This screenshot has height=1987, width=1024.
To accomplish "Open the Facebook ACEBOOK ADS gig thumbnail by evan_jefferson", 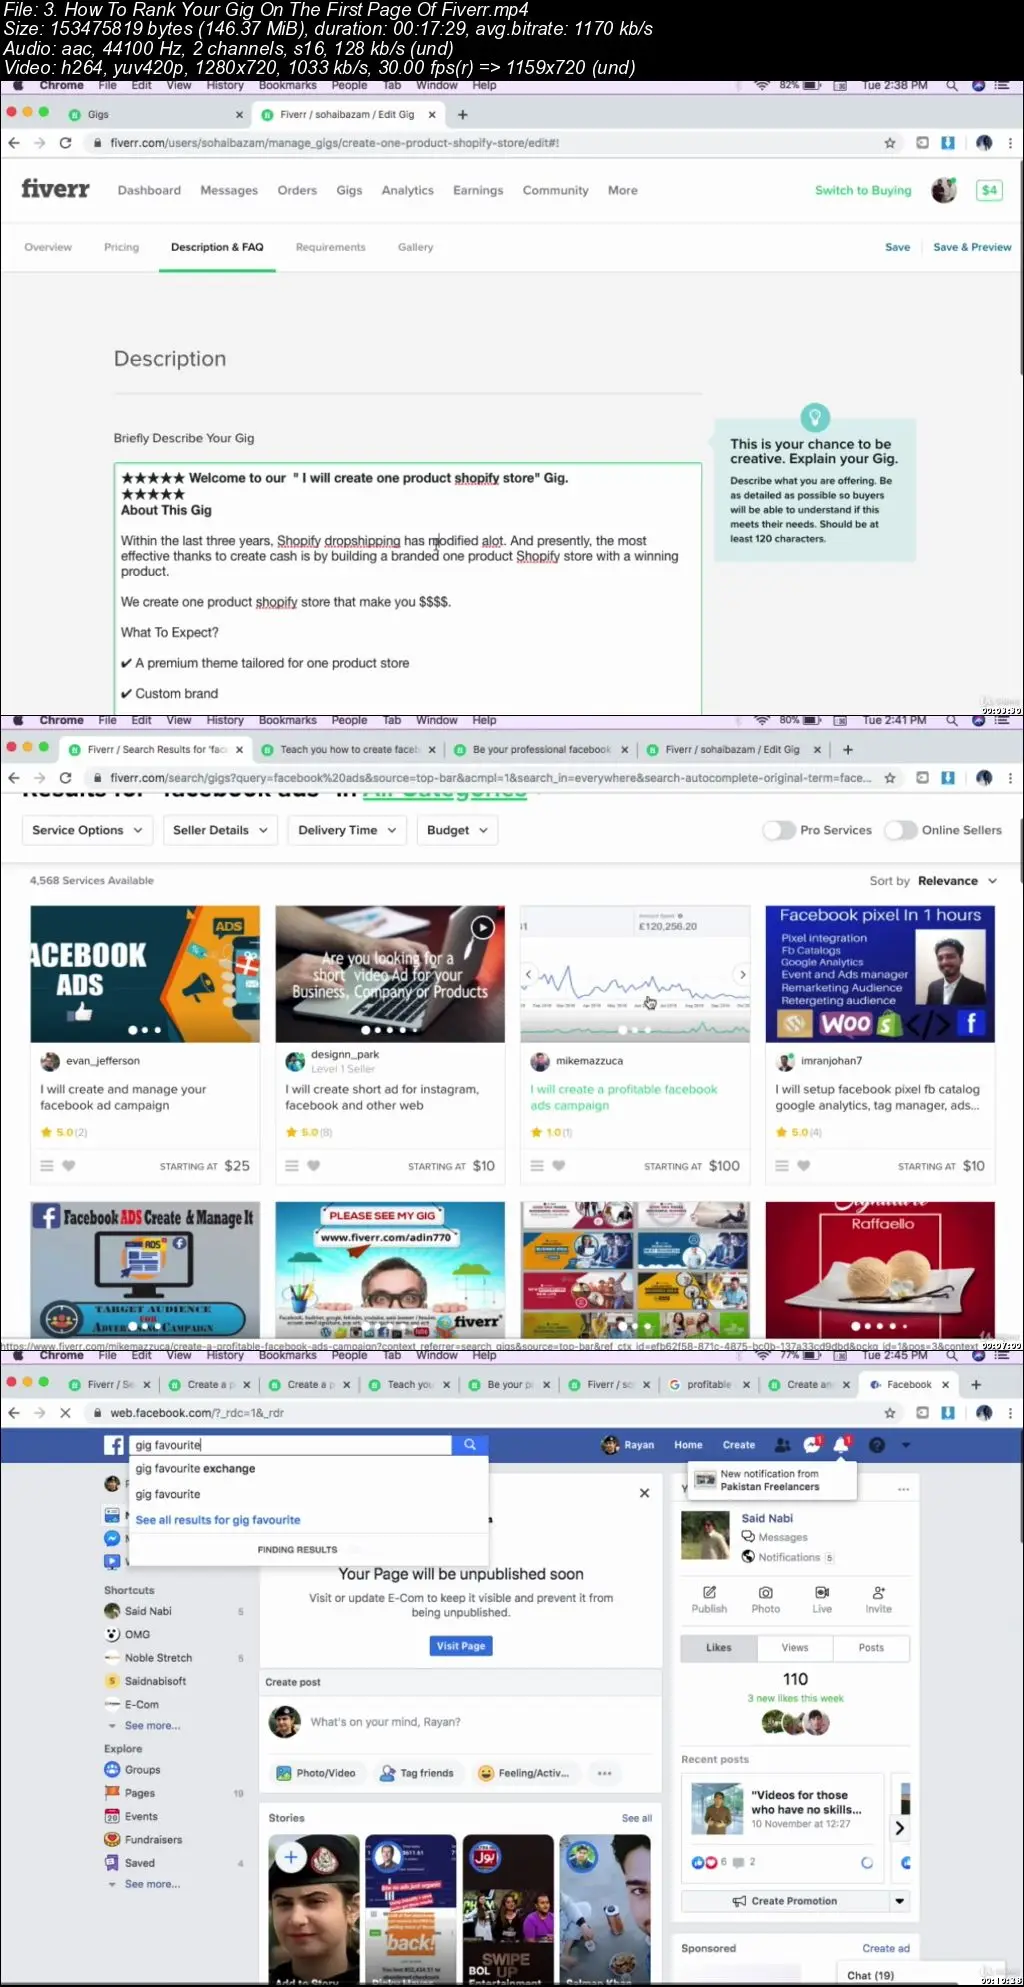I will [x=145, y=974].
